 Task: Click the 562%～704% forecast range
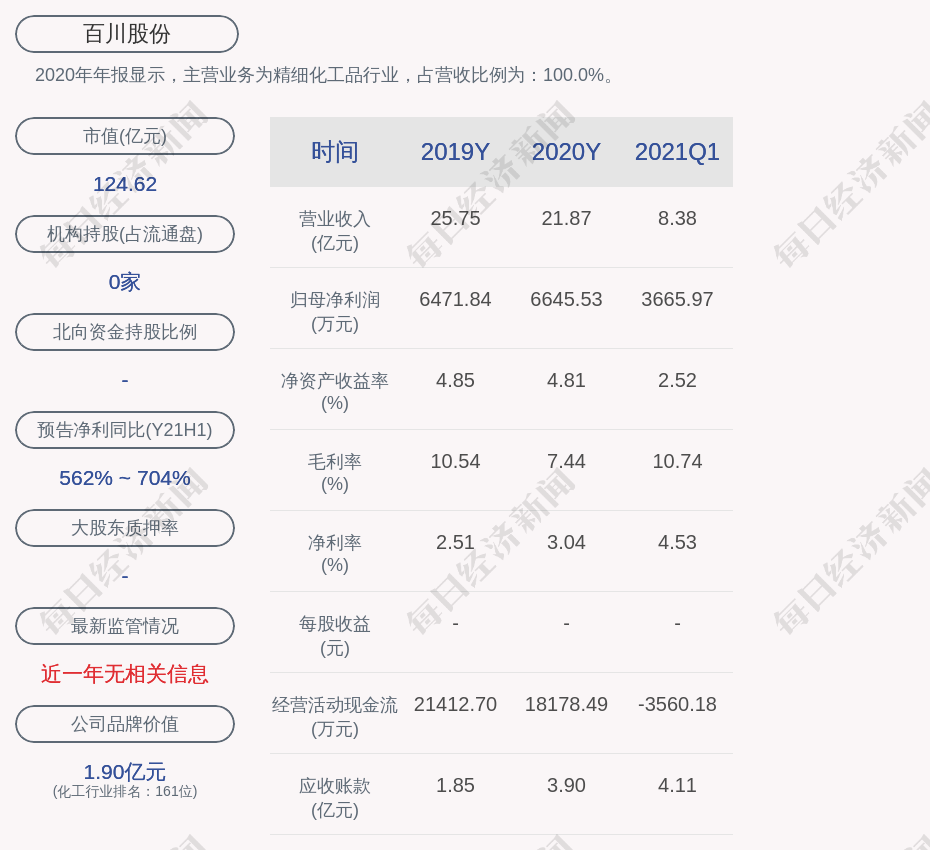[x=125, y=478]
